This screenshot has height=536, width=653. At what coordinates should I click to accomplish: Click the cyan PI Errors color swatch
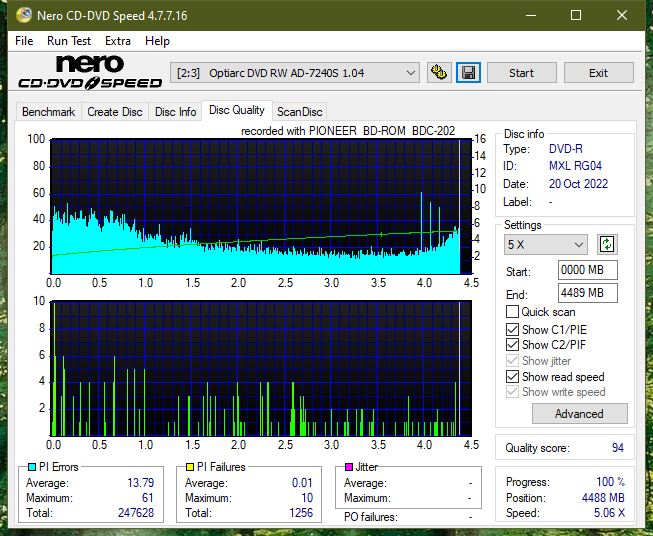32,467
